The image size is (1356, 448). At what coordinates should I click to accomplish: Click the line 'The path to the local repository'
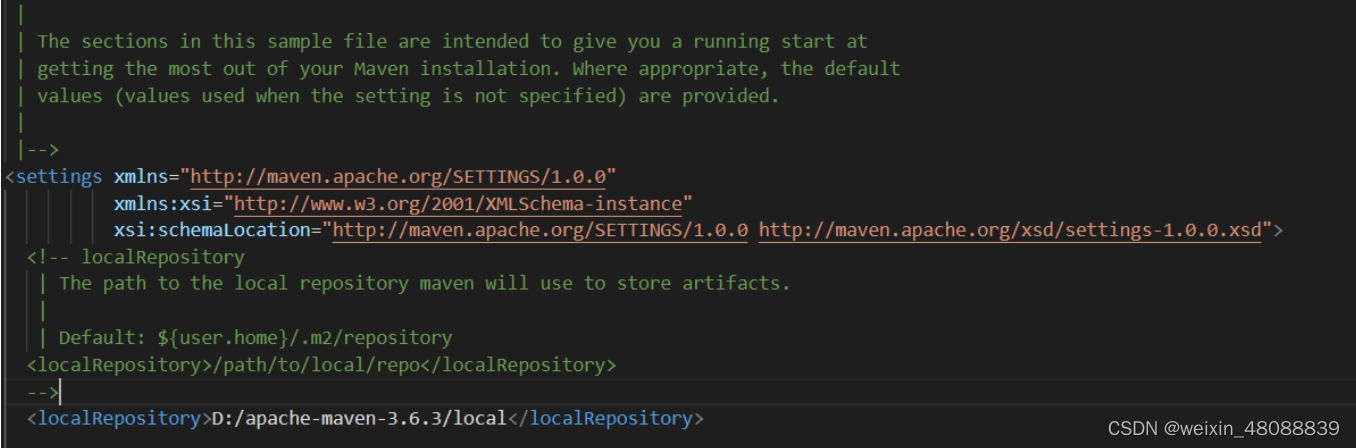[x=424, y=283]
